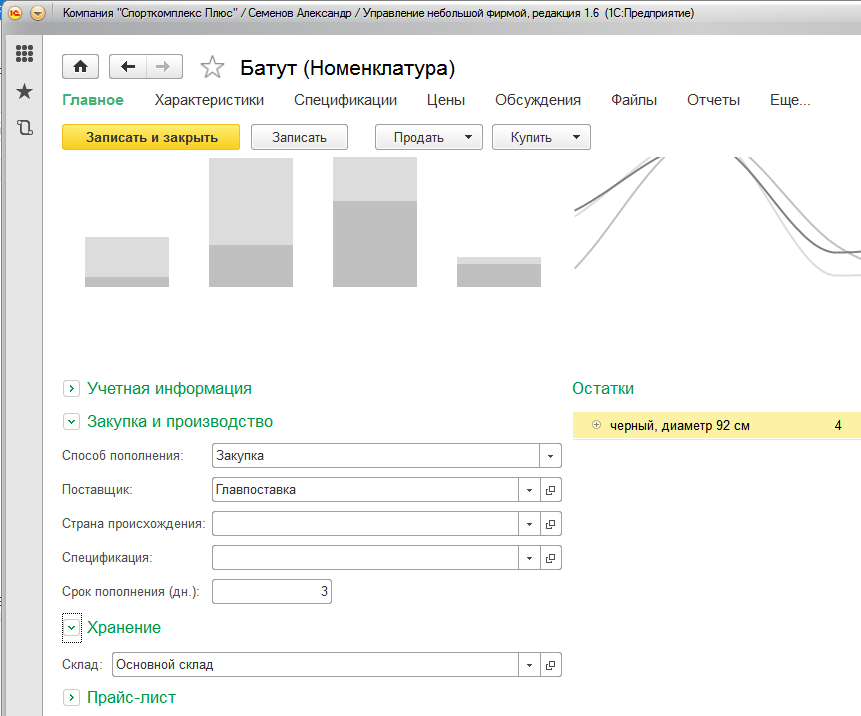Open Склад Основной склад record form
The height and width of the screenshot is (716, 861).
551,665
